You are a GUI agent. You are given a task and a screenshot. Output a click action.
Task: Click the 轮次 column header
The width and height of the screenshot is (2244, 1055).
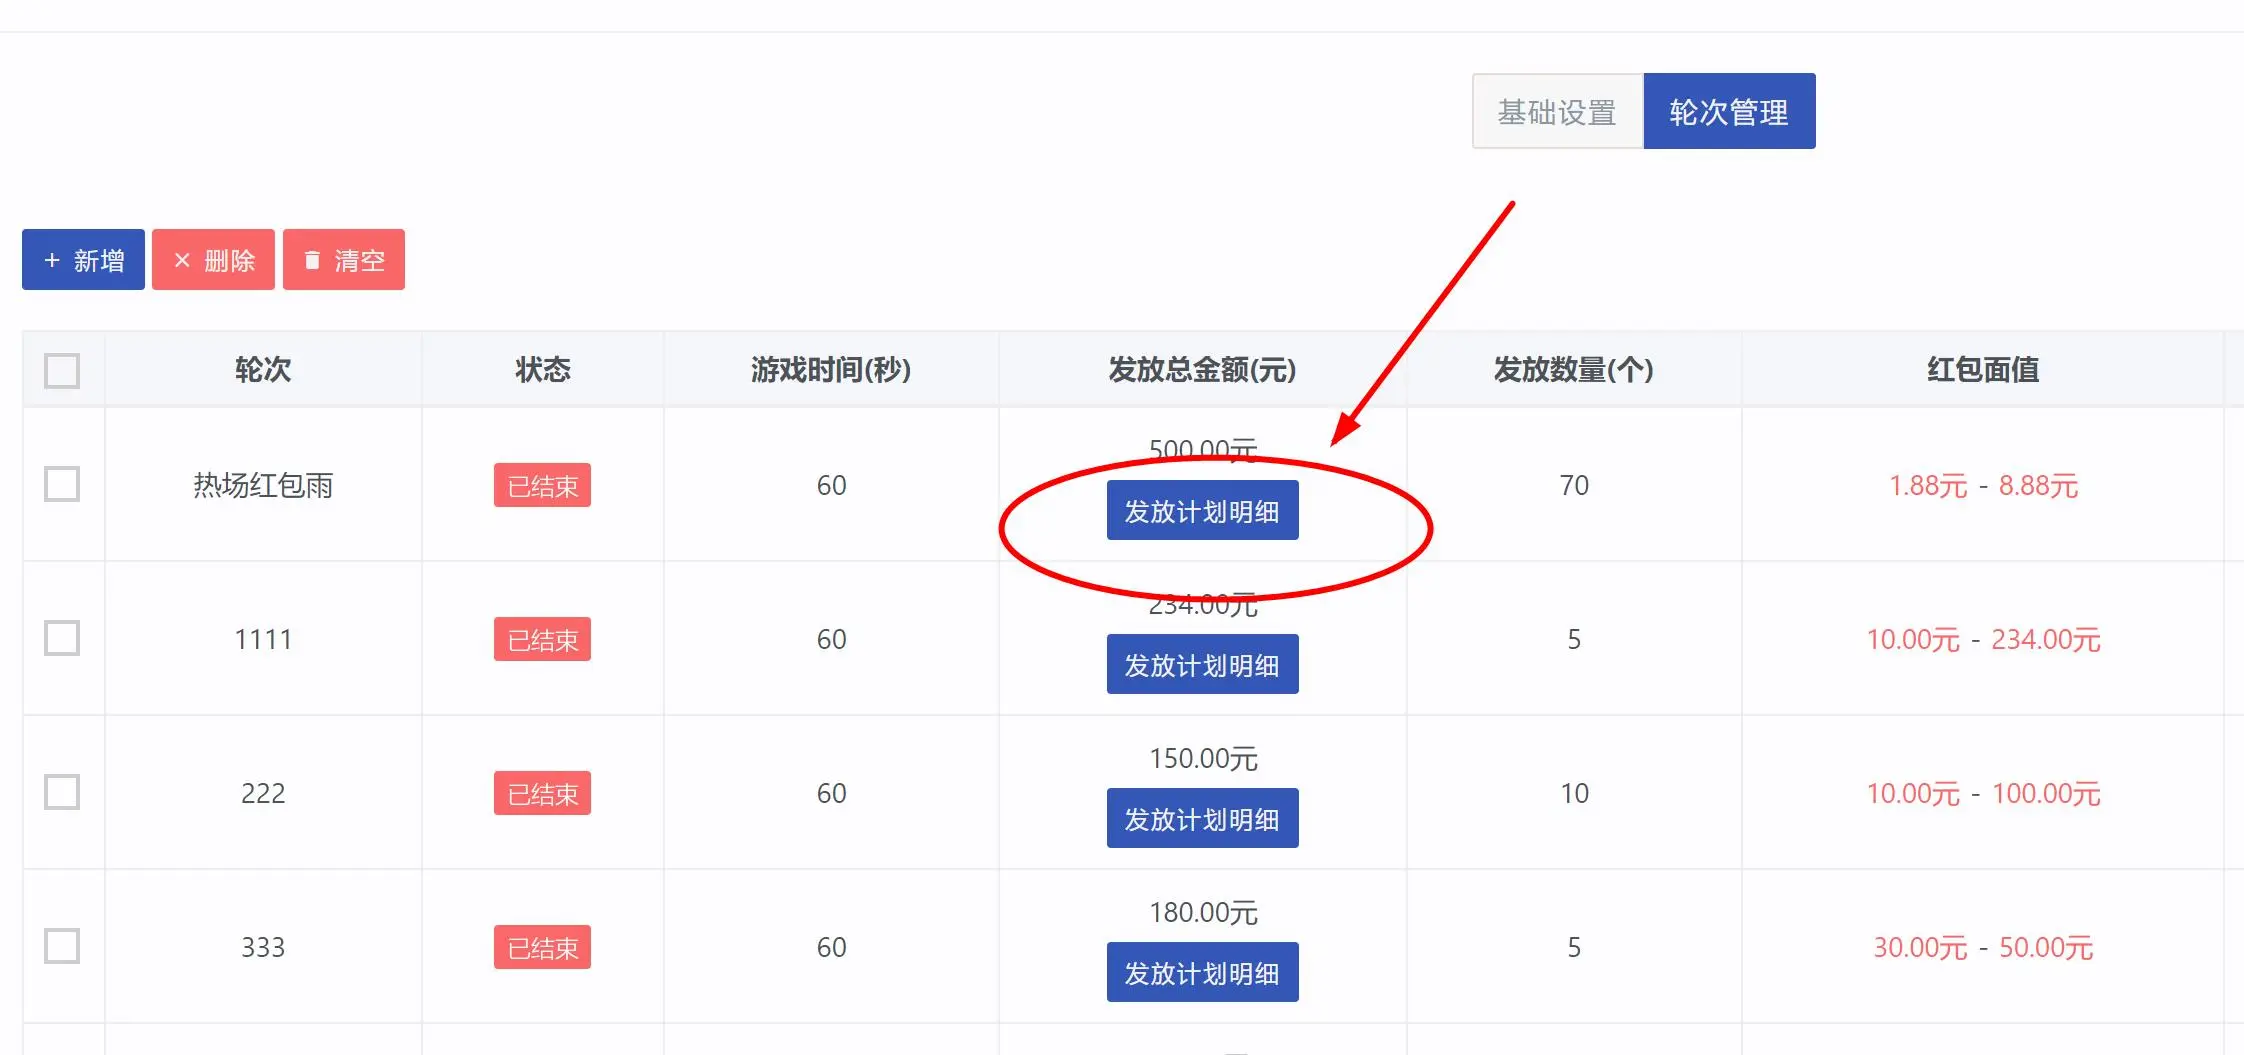point(263,370)
